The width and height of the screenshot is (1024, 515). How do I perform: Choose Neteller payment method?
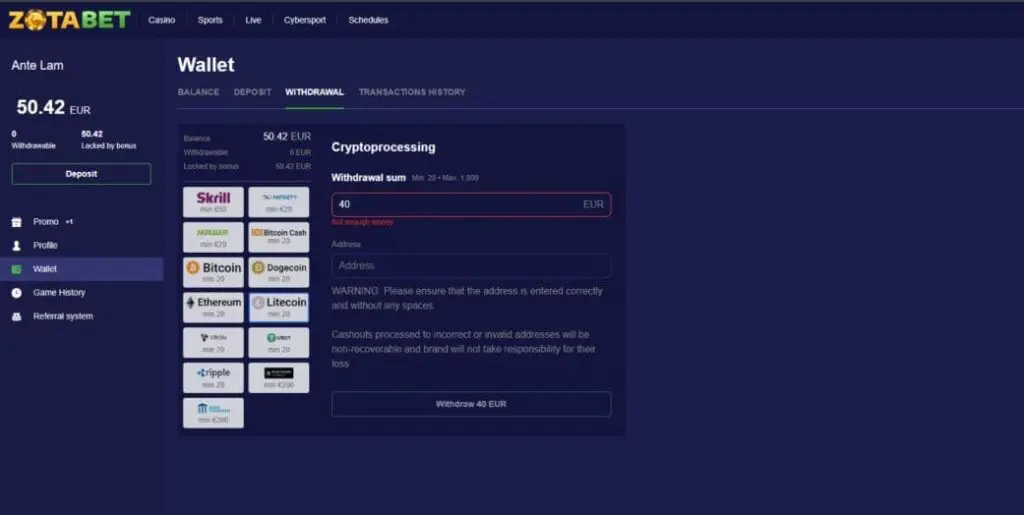point(213,237)
